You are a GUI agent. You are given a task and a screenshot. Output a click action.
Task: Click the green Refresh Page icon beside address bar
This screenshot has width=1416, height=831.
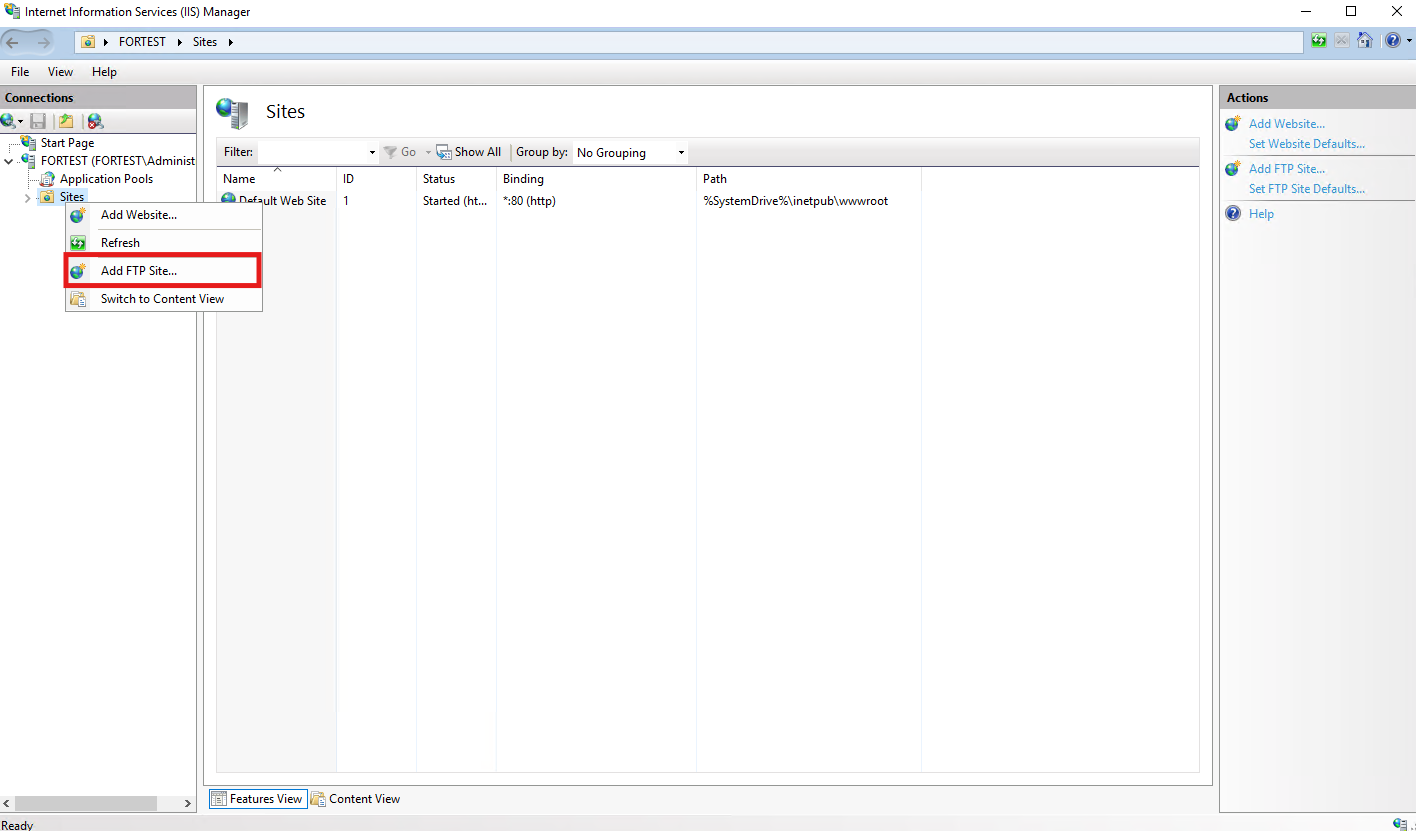tap(1319, 41)
